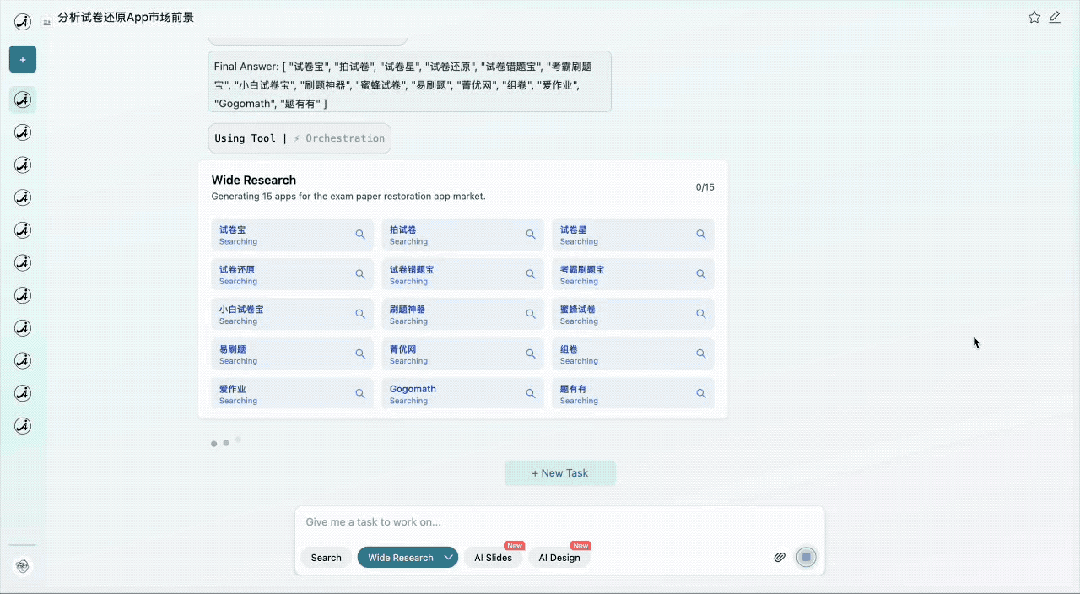Click the search icon on the Gogomath card
The height and width of the screenshot is (594, 1080).
pyautogui.click(x=531, y=394)
